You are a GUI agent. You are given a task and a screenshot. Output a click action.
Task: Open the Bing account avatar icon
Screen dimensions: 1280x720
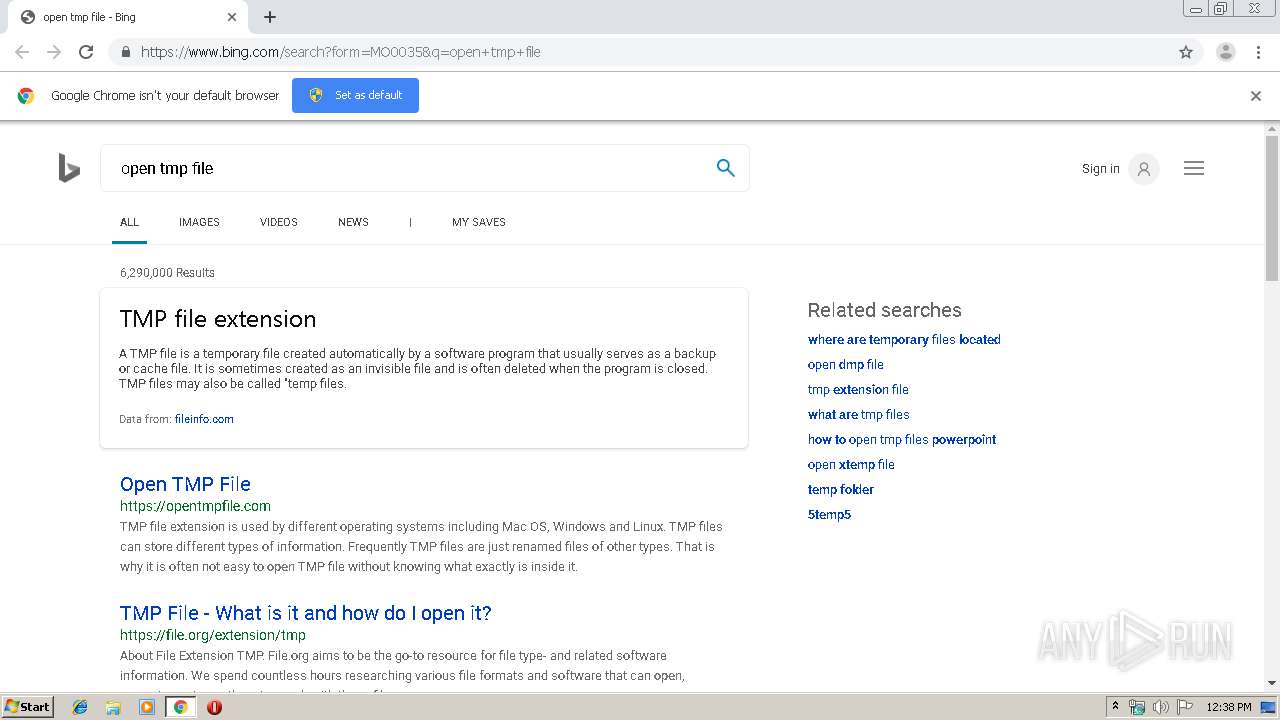point(1144,169)
